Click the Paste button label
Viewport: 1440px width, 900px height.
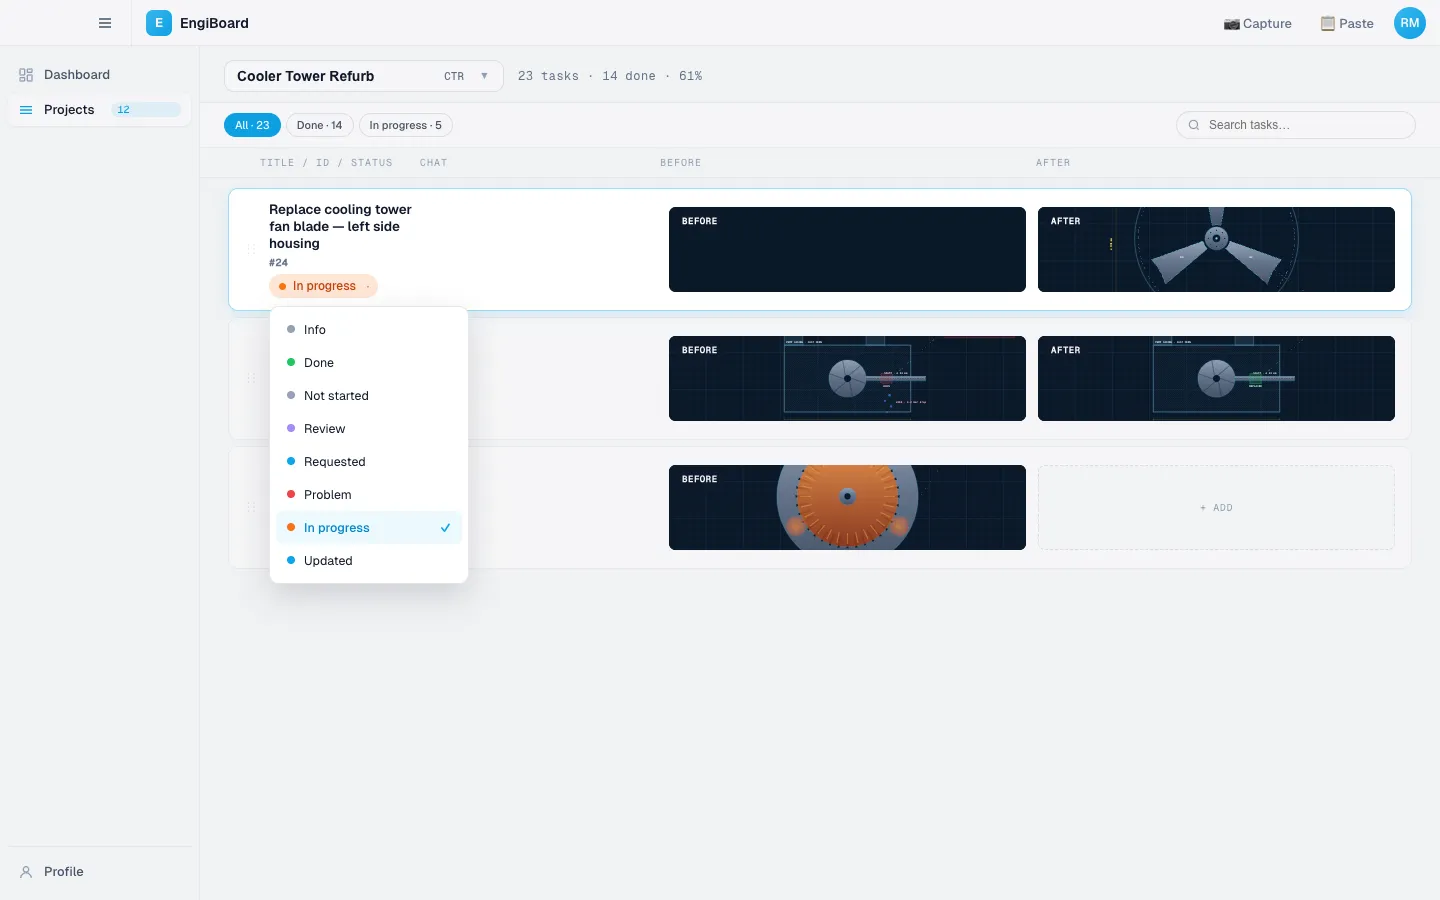pos(1356,24)
